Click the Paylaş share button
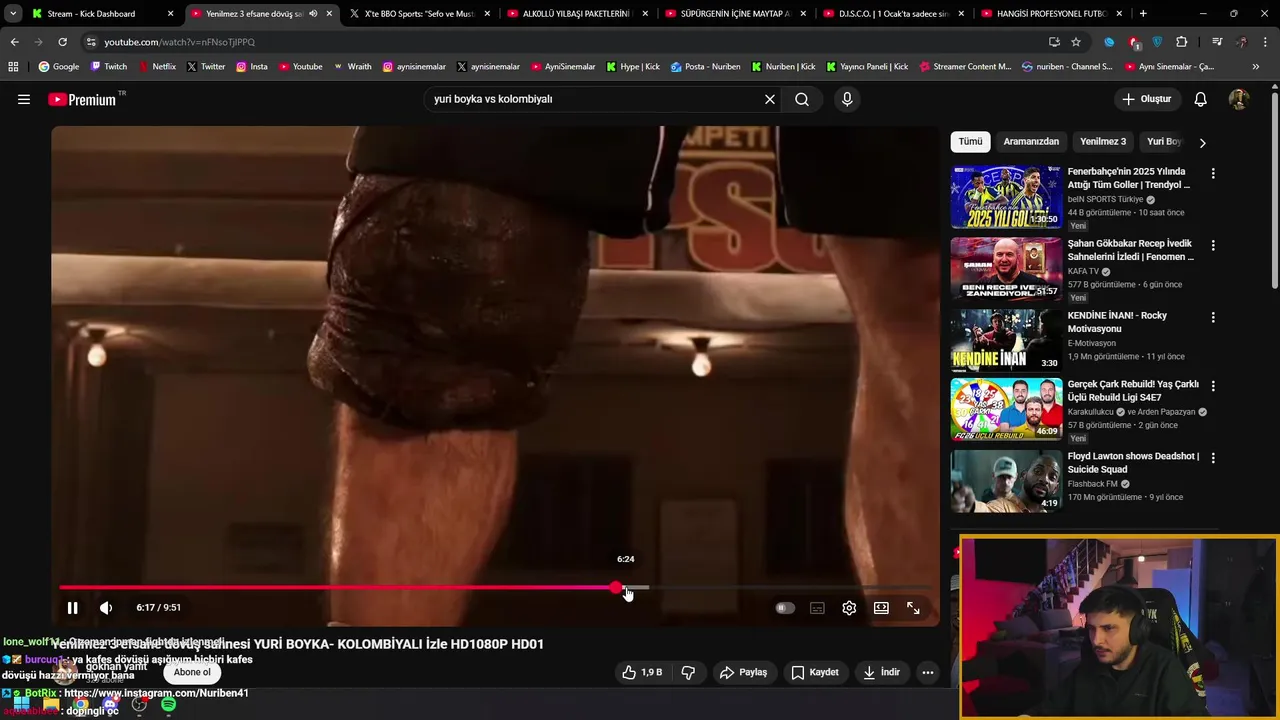The height and width of the screenshot is (720, 1280). (x=743, y=673)
